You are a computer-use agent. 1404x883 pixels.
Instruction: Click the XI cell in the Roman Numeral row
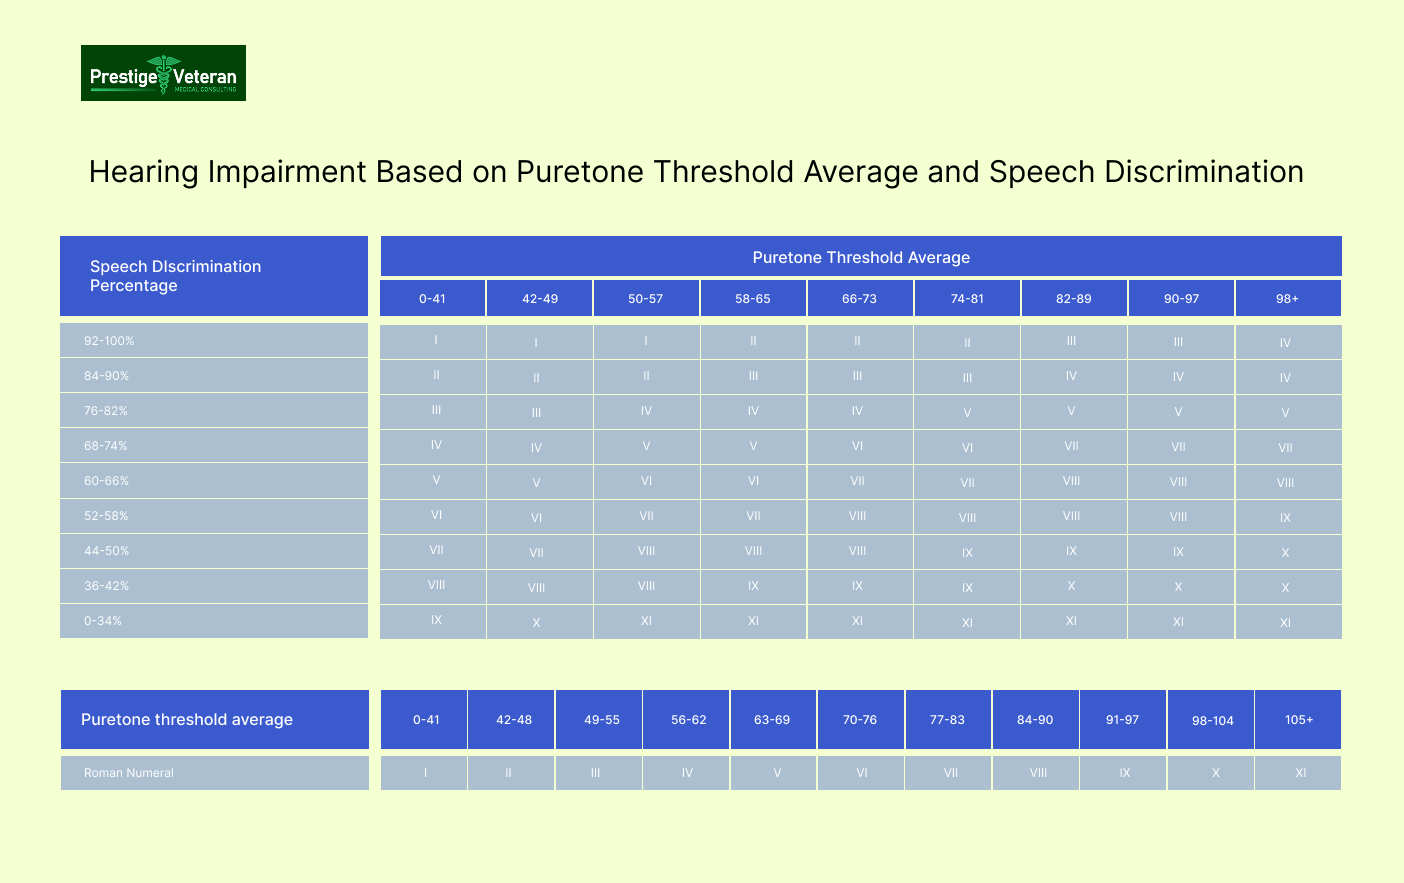[x=1297, y=772]
